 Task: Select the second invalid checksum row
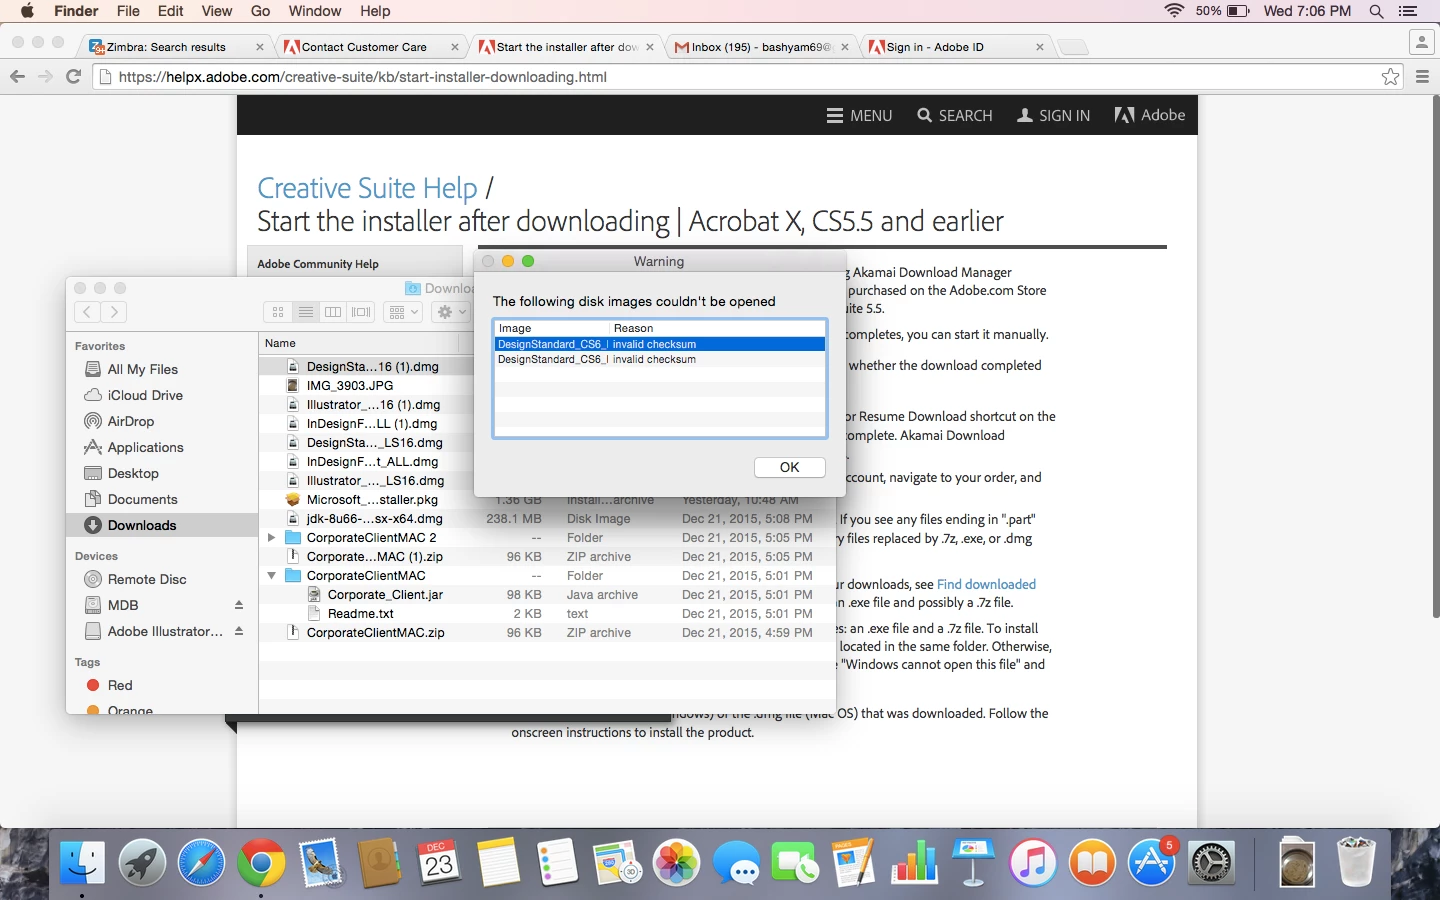(660, 359)
